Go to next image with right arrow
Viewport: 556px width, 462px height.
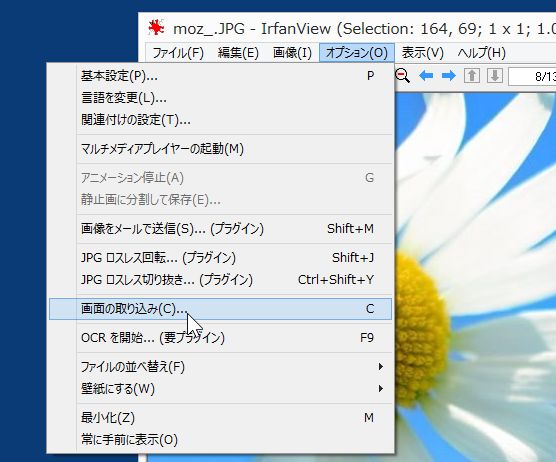[x=449, y=76]
